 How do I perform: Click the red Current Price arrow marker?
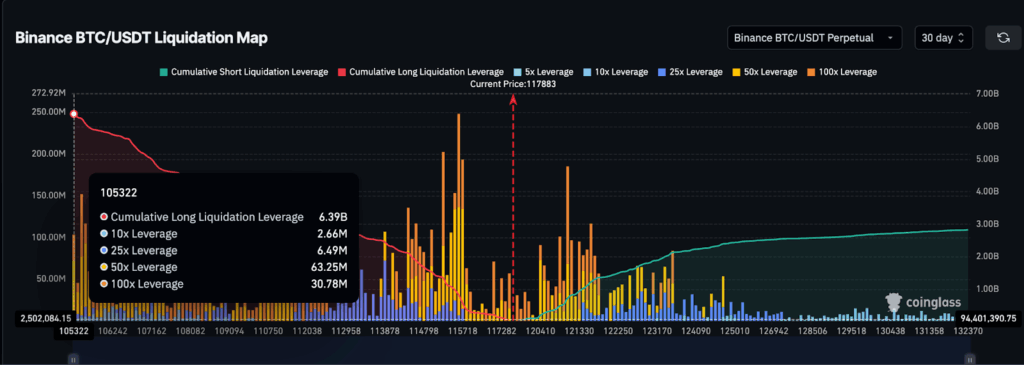click(513, 99)
